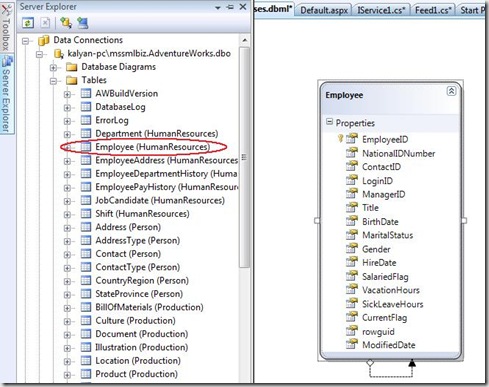489x387 pixels.
Task: Click the Employee (HumanResources) table icon
Action: 86,147
